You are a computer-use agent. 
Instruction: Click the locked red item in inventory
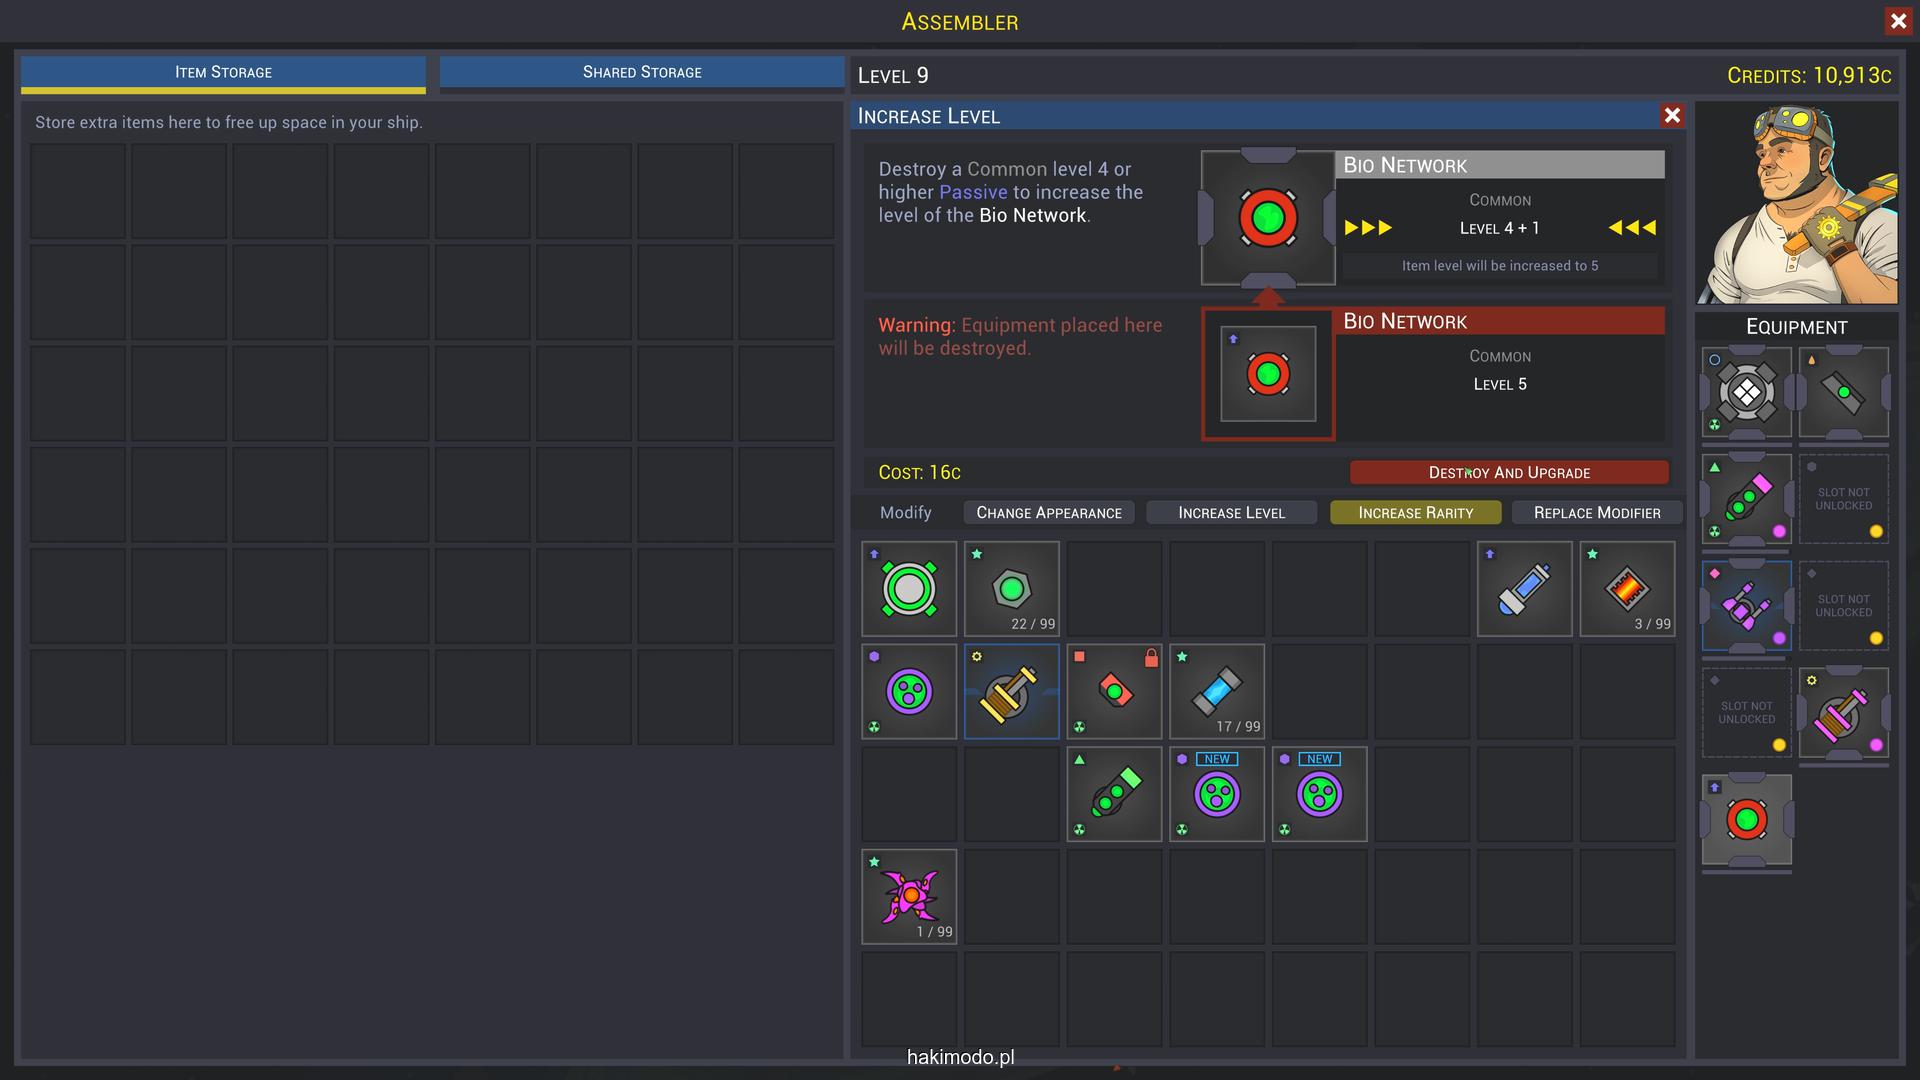click(1114, 691)
